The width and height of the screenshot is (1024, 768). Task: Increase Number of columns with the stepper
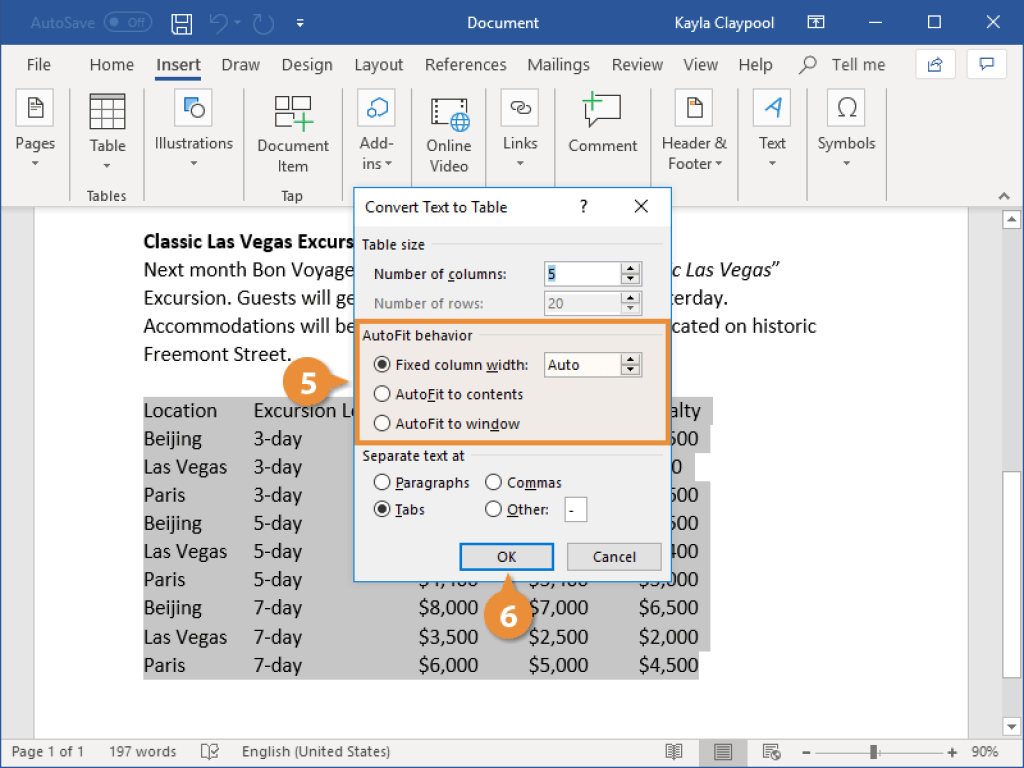pyautogui.click(x=631, y=268)
